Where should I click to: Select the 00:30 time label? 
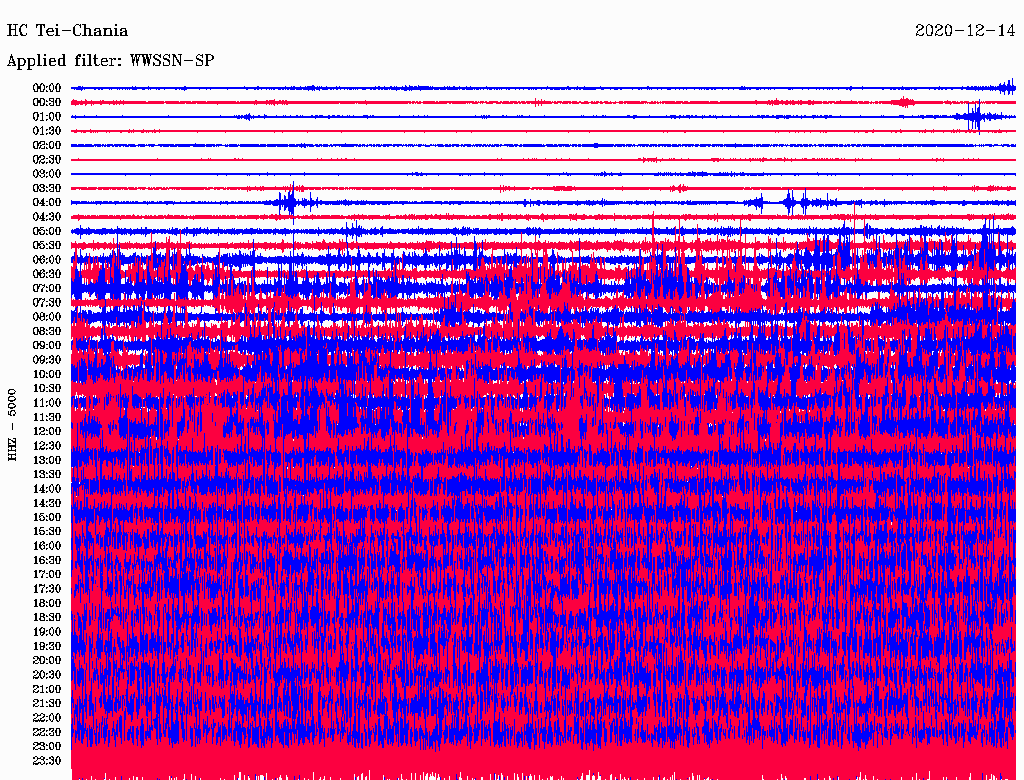coord(47,102)
